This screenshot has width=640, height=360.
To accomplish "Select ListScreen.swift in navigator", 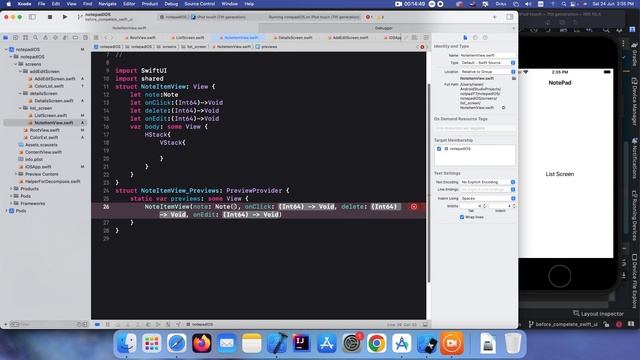I will 50,116.
